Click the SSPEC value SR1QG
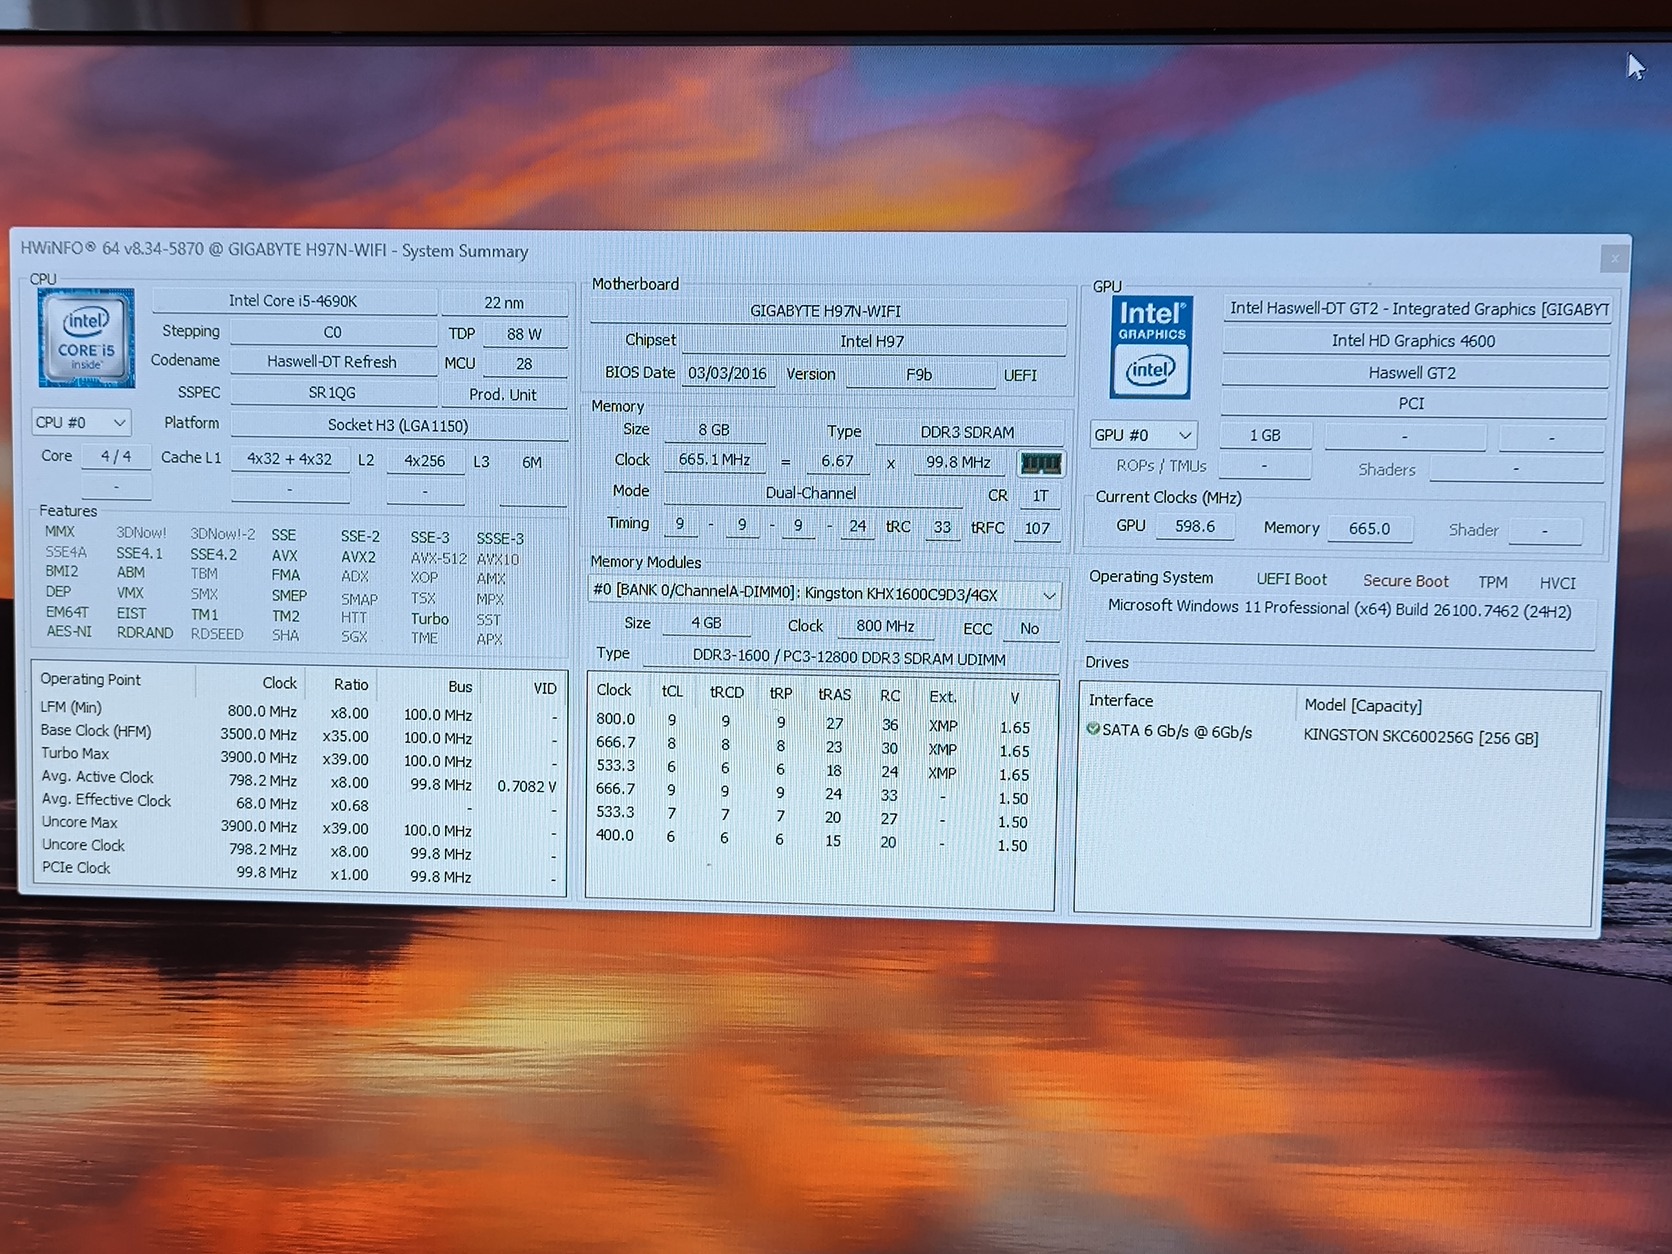 [332, 393]
